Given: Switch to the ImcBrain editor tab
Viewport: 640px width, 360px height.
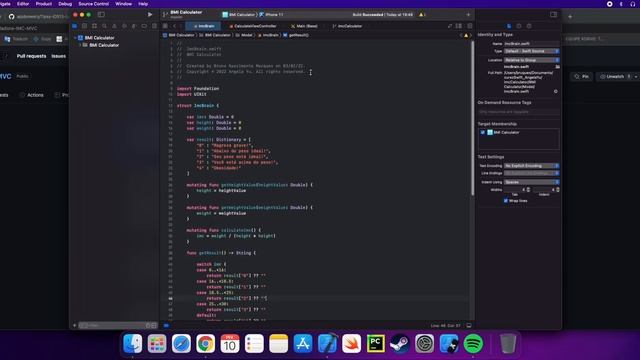Looking at the screenshot, I should pyautogui.click(x=204, y=26).
